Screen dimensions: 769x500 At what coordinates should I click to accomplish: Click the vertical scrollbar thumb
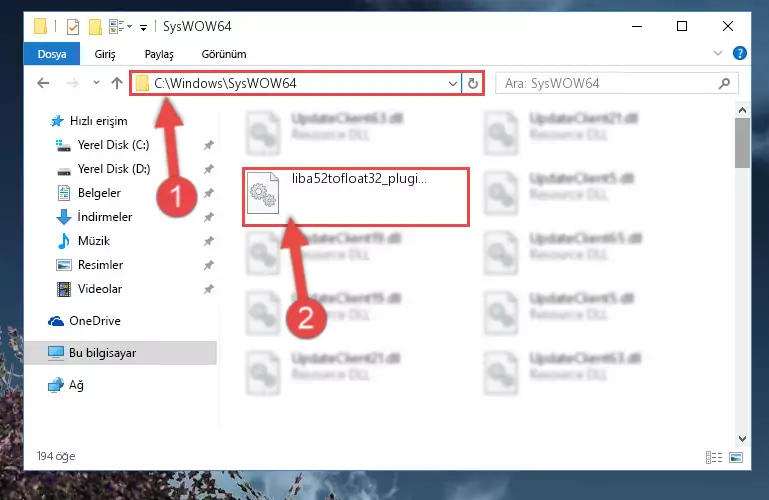click(742, 143)
